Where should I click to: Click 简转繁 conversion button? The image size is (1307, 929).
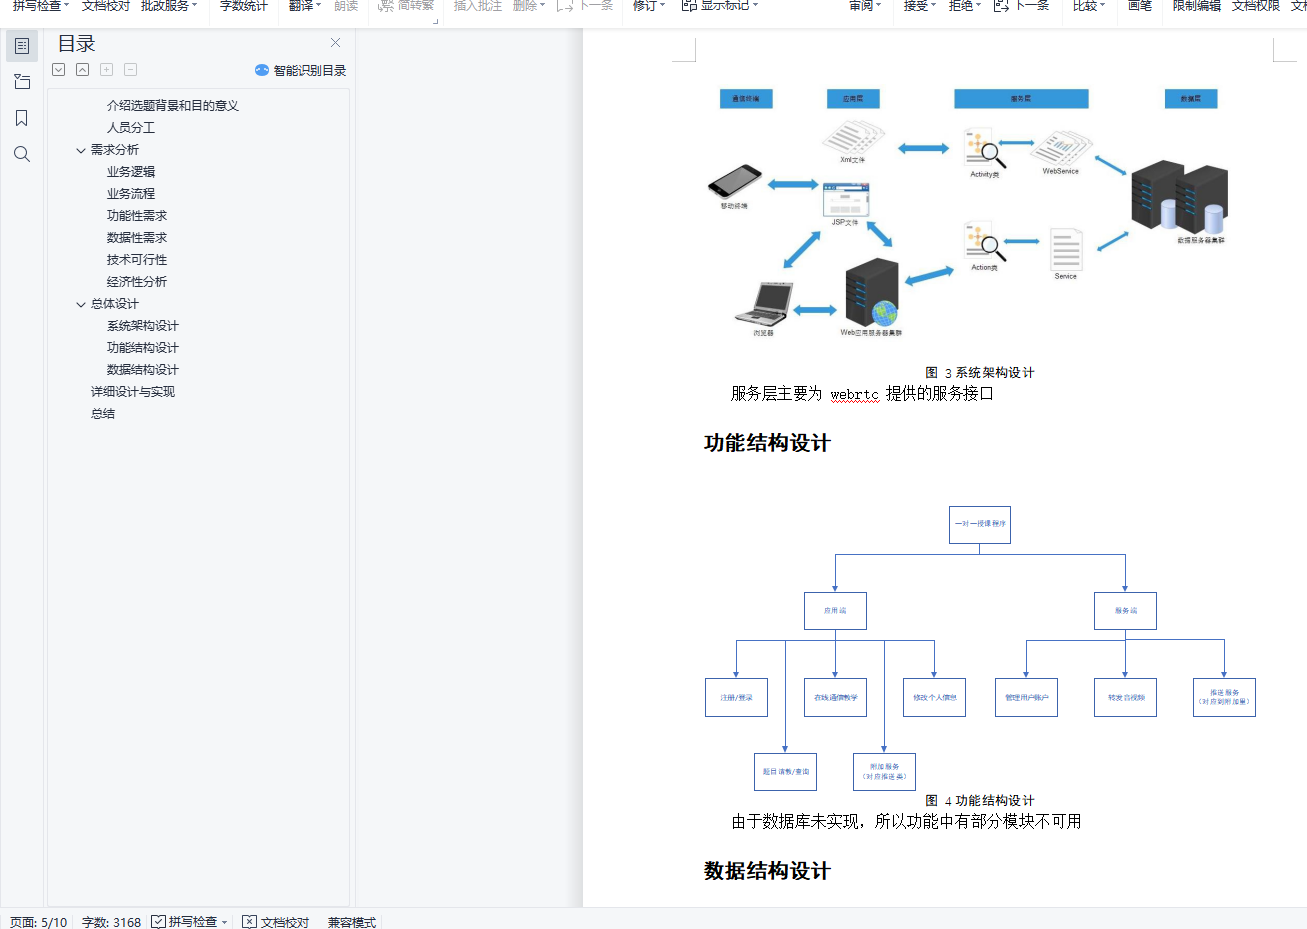(x=406, y=6)
